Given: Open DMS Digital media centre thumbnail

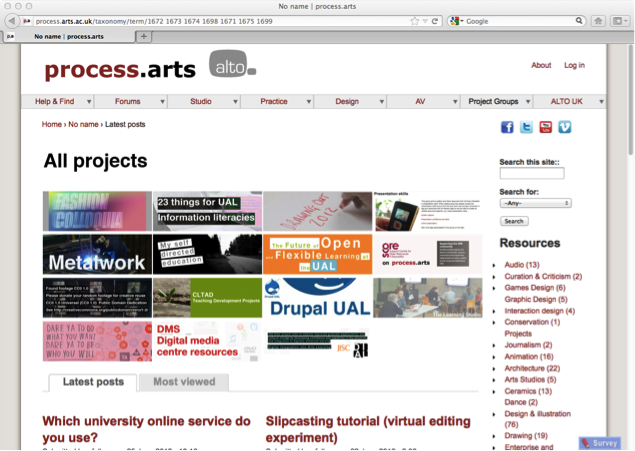Looking at the screenshot, I should (x=207, y=341).
